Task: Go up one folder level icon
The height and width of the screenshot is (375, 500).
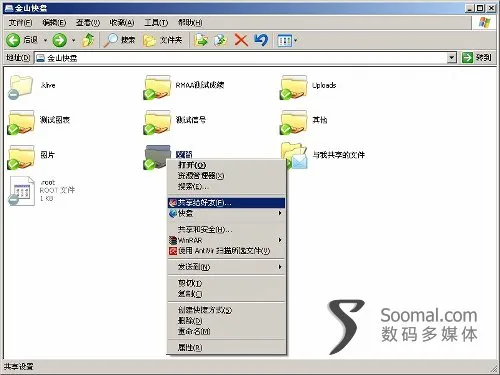Action: [x=88, y=40]
